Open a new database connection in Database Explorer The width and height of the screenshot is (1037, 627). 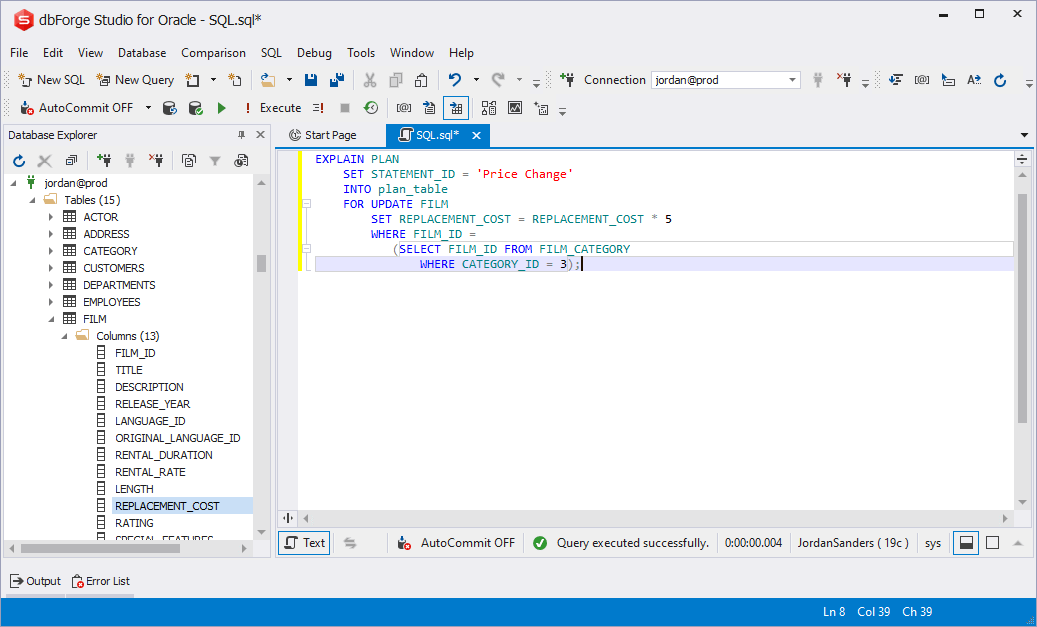[x=104, y=160]
